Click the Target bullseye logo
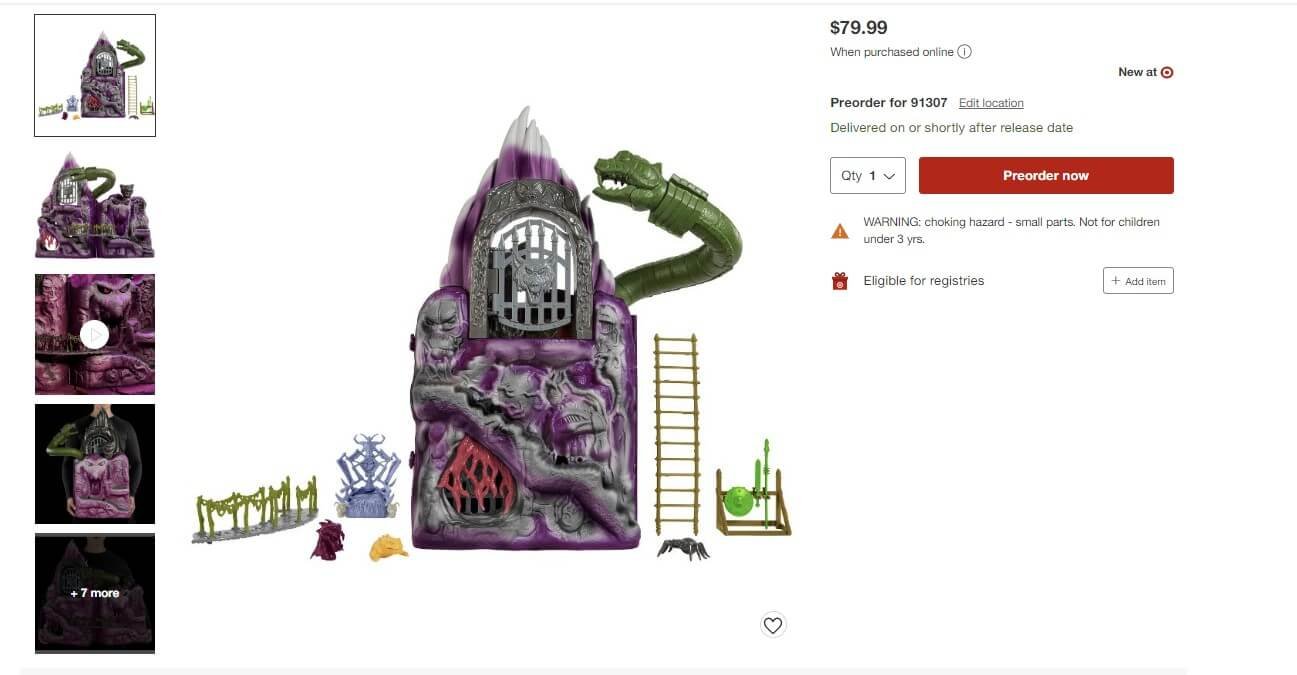This screenshot has height=675, width=1297. click(x=1167, y=72)
